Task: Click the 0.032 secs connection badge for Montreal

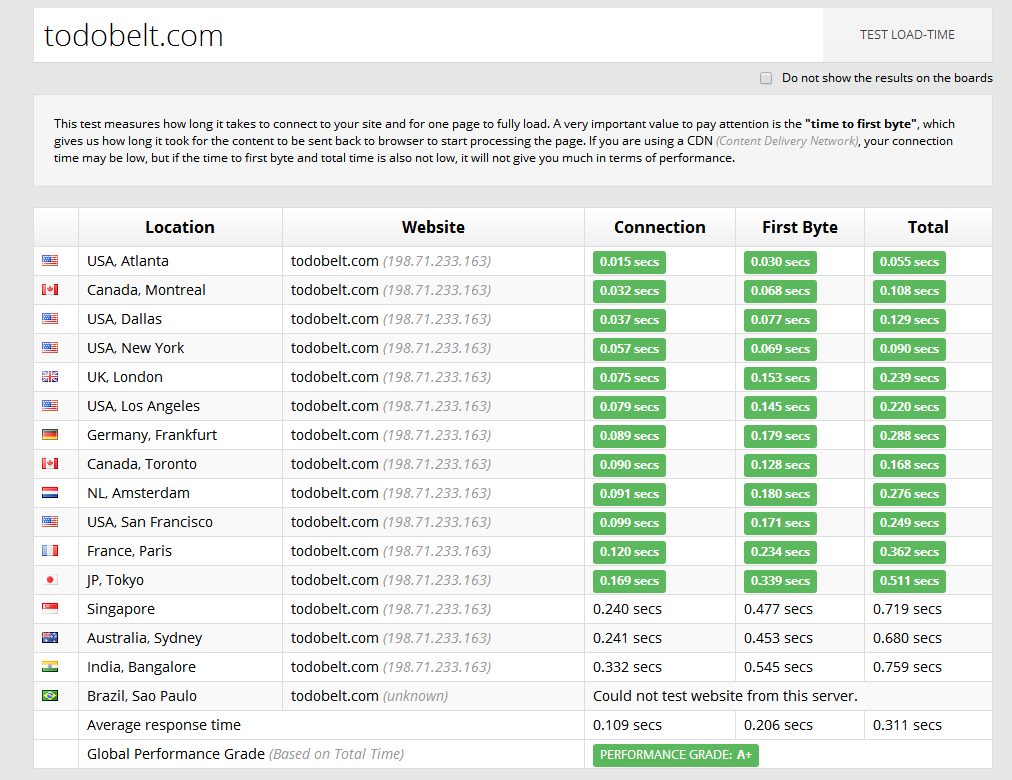Action: click(629, 291)
